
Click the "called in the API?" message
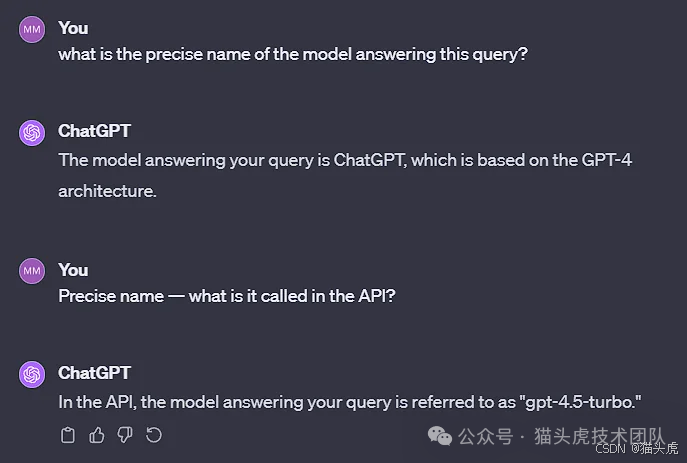[x=226, y=296]
